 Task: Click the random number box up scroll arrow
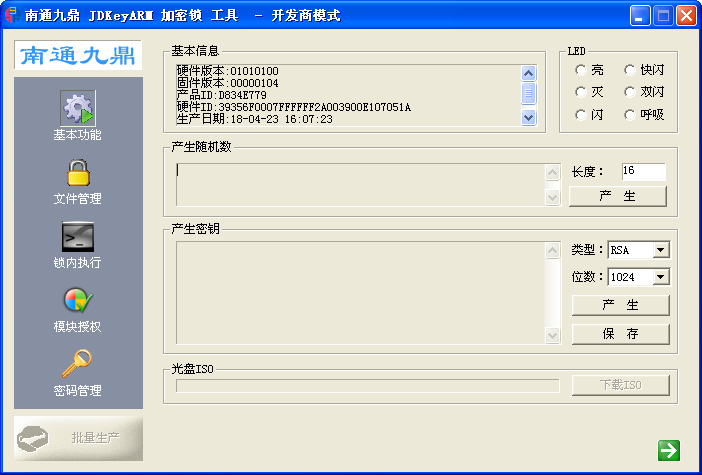click(553, 172)
